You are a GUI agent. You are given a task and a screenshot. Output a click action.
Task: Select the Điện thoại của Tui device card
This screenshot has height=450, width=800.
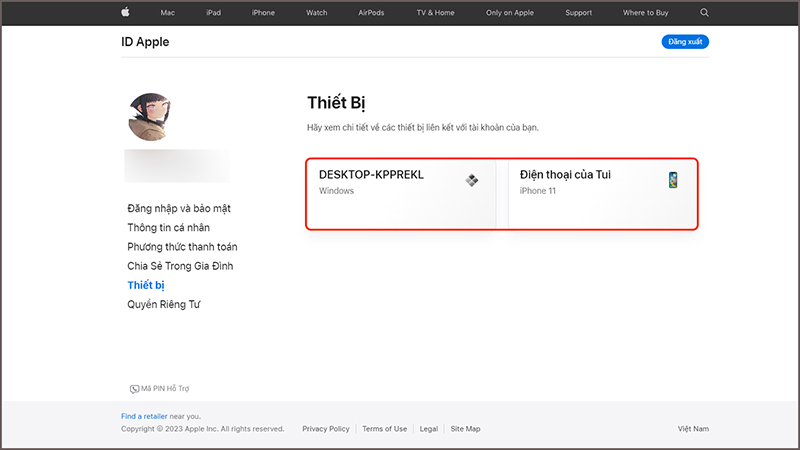point(603,194)
